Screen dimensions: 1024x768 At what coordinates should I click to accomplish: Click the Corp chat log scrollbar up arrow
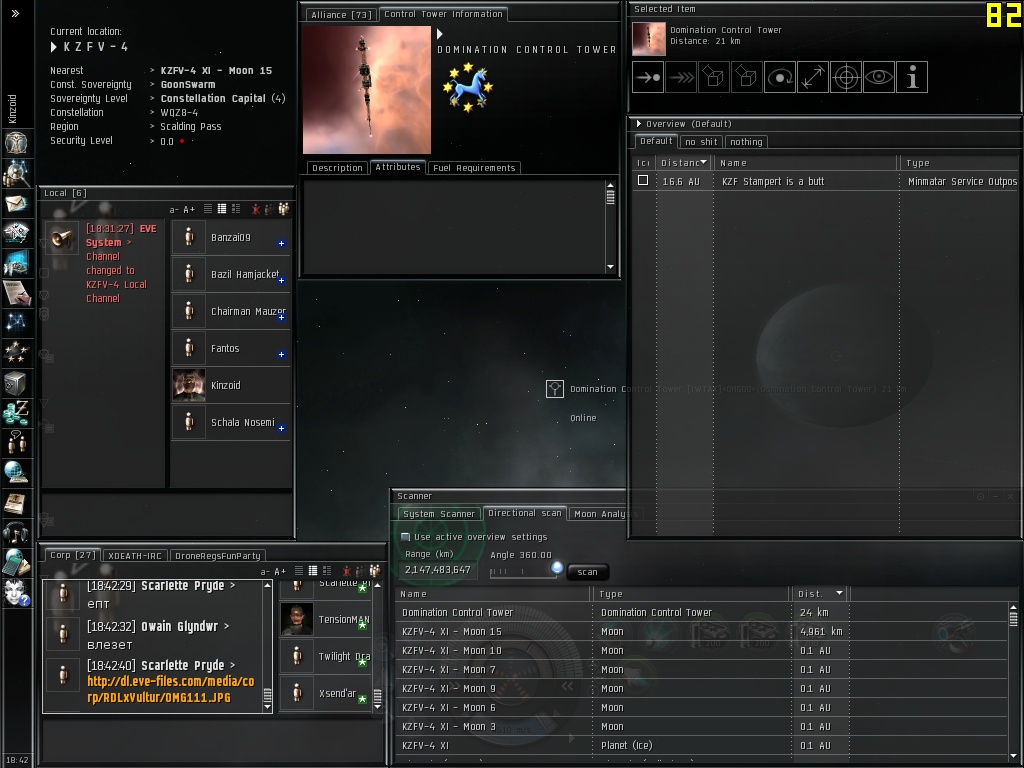click(267, 586)
